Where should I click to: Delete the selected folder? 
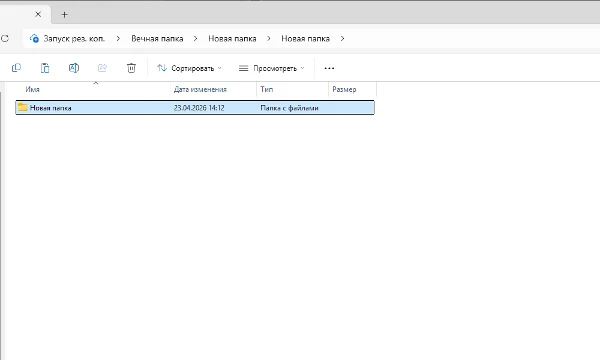coord(131,68)
